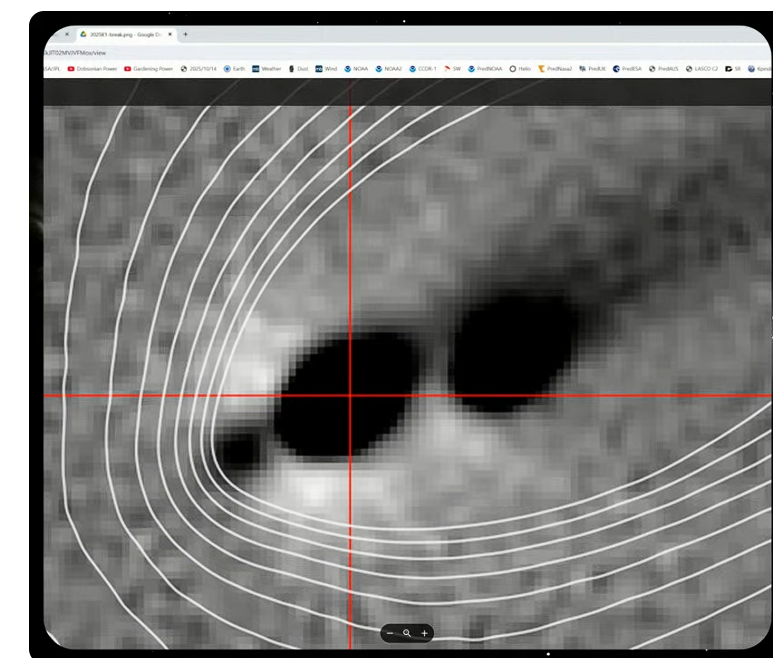773x658 pixels.
Task: Select the Google Drive image tab
Action: [126, 35]
